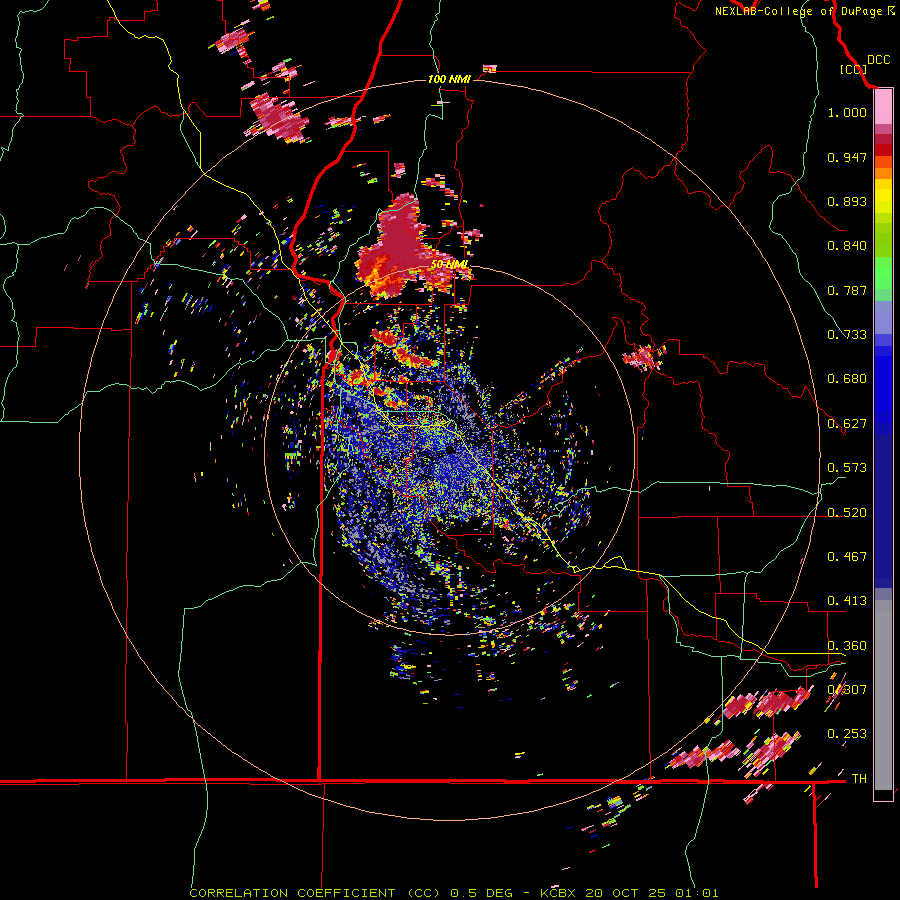
Task: Click the 20 OCT 25 01:01 timestamp
Action: [651, 893]
